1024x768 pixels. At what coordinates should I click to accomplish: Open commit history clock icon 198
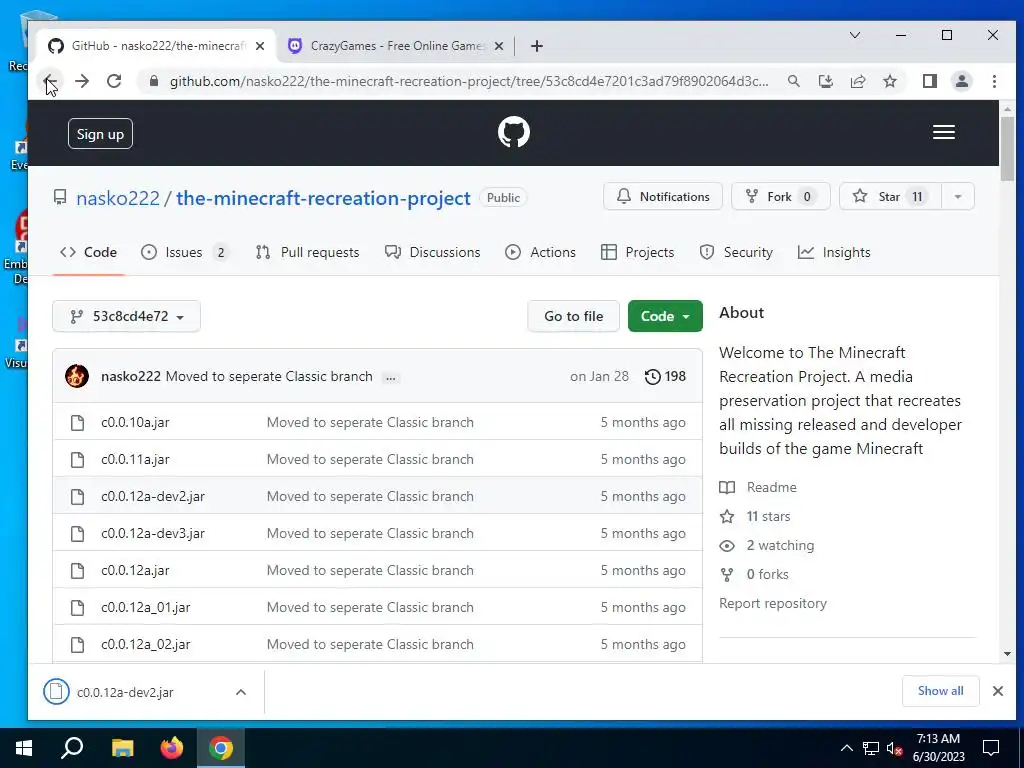[665, 376]
